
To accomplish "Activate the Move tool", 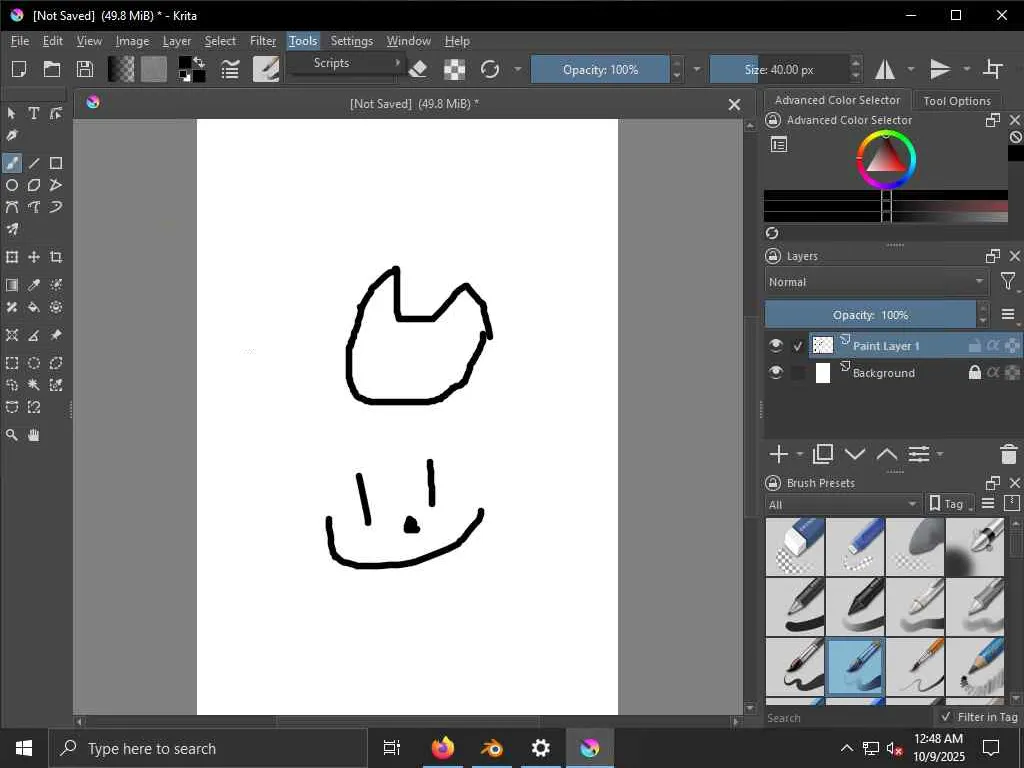I will (x=34, y=257).
